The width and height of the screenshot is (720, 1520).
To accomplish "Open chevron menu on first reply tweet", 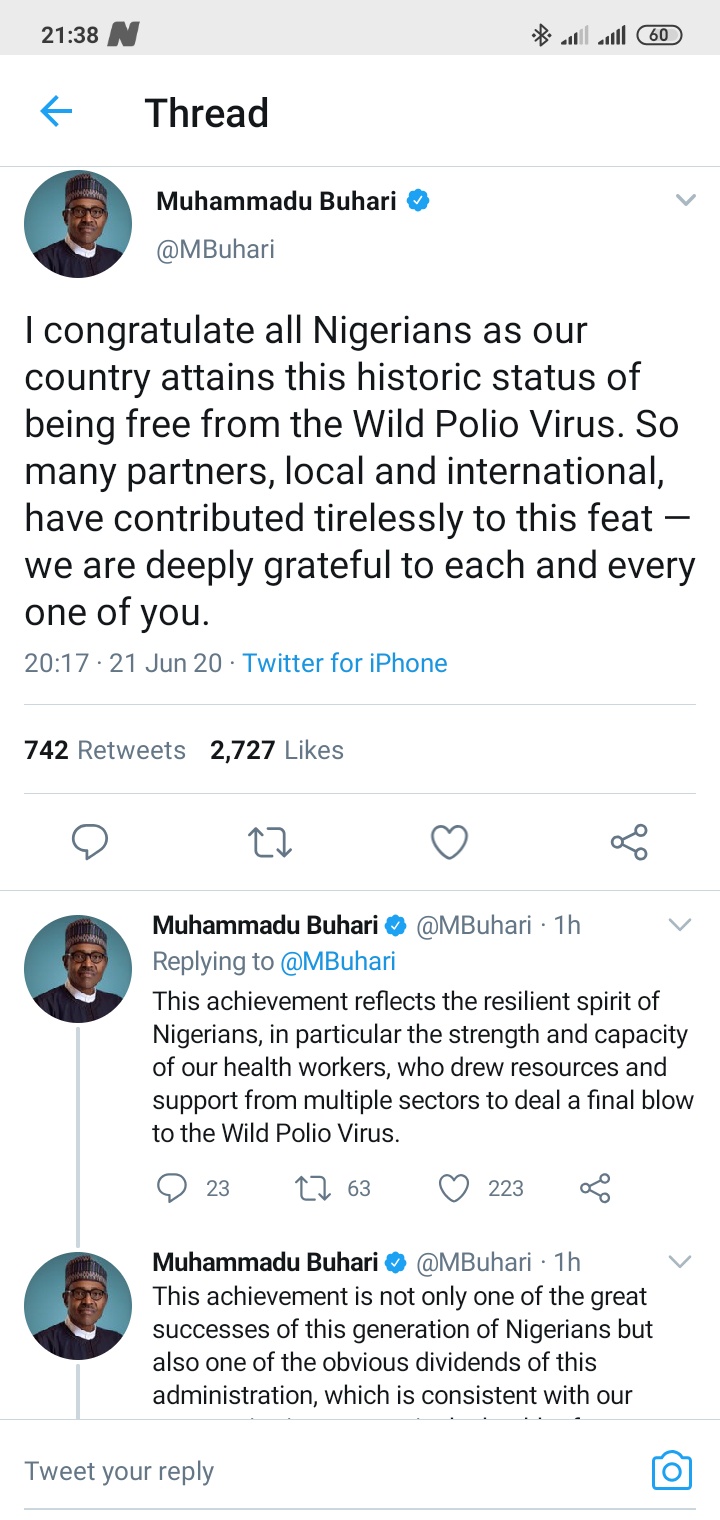I will (680, 925).
